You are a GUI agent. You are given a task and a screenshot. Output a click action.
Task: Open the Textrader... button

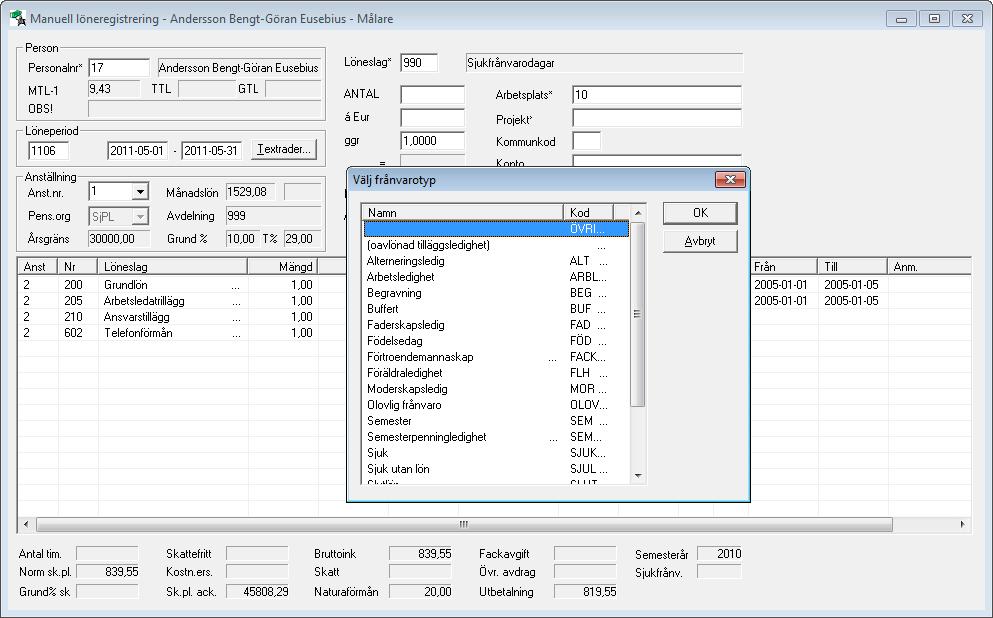pyautogui.click(x=284, y=149)
